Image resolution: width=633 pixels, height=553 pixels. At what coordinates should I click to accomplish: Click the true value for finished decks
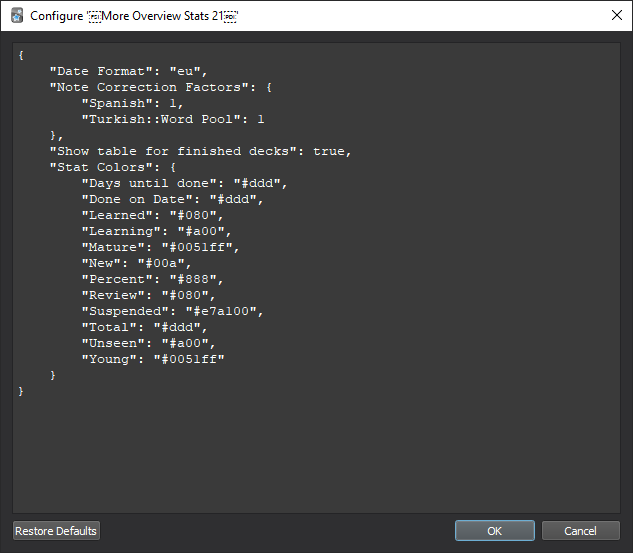[x=329, y=152]
